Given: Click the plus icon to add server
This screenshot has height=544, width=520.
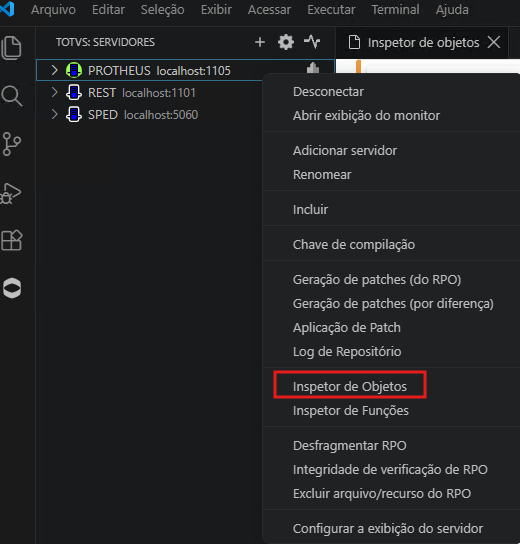Looking at the screenshot, I should [259, 42].
